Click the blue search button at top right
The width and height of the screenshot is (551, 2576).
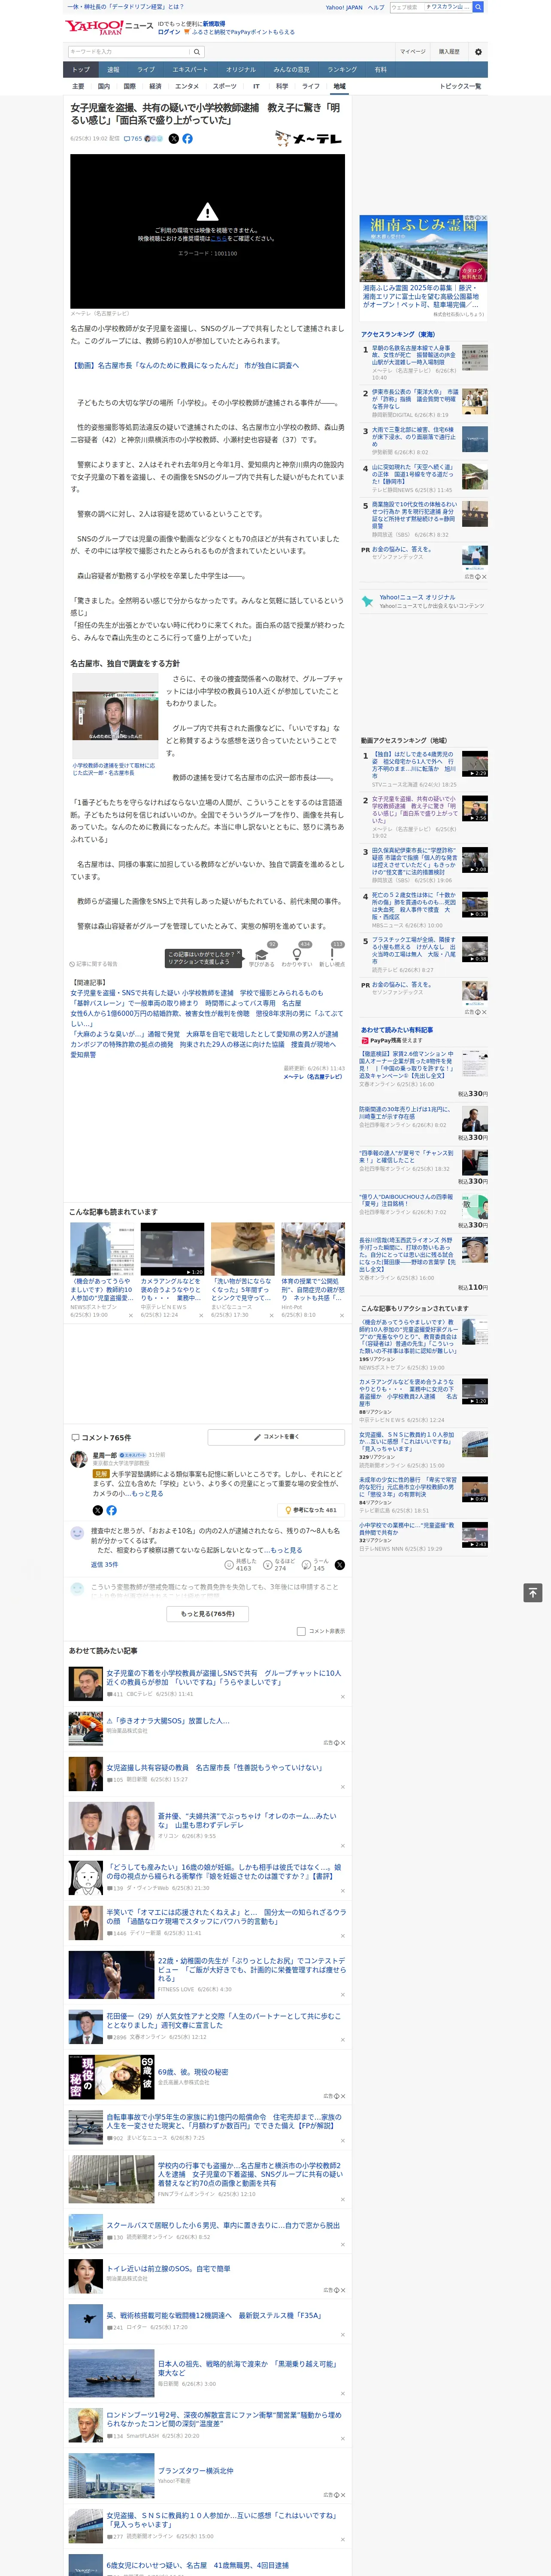[478, 7]
